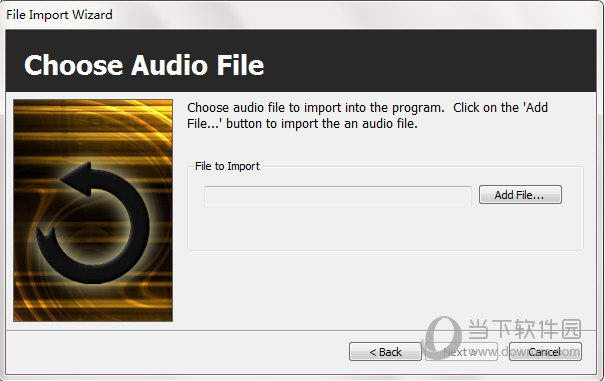Click the 'Add File...' button
This screenshot has width=605, height=381.
pos(520,195)
